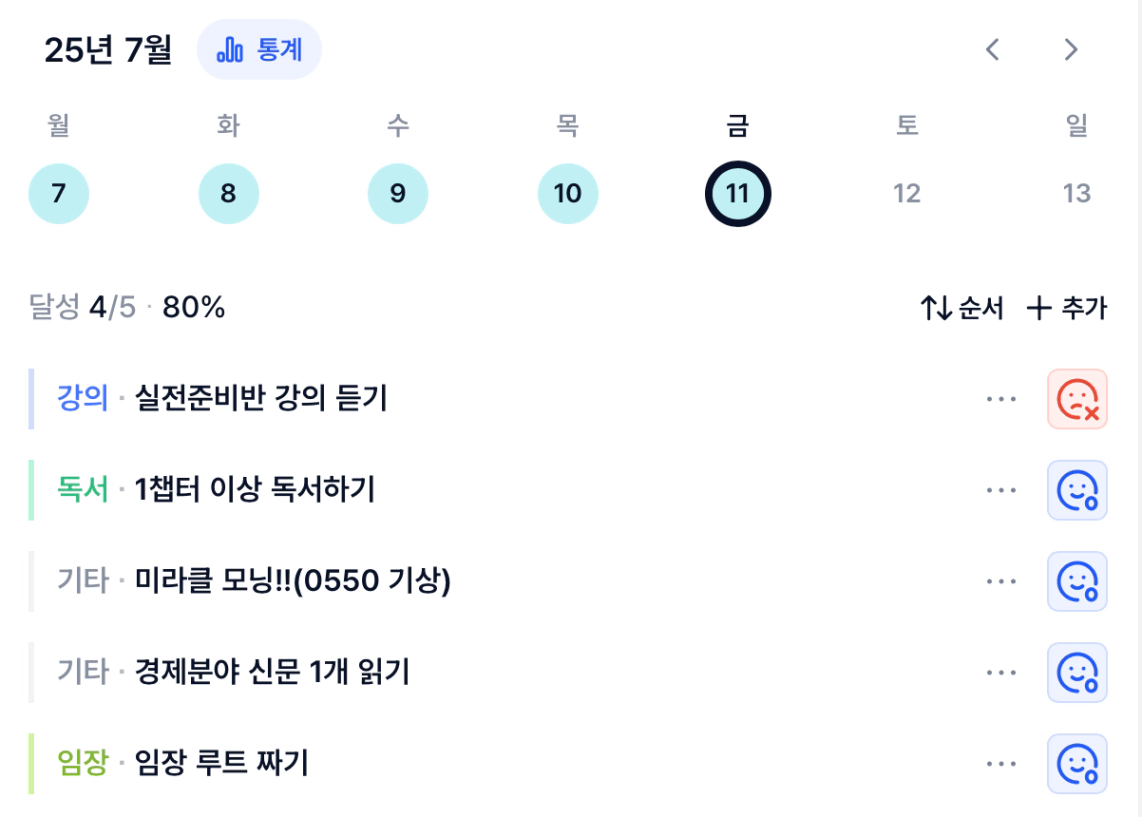Open the 통계 statistics button

point(259,50)
